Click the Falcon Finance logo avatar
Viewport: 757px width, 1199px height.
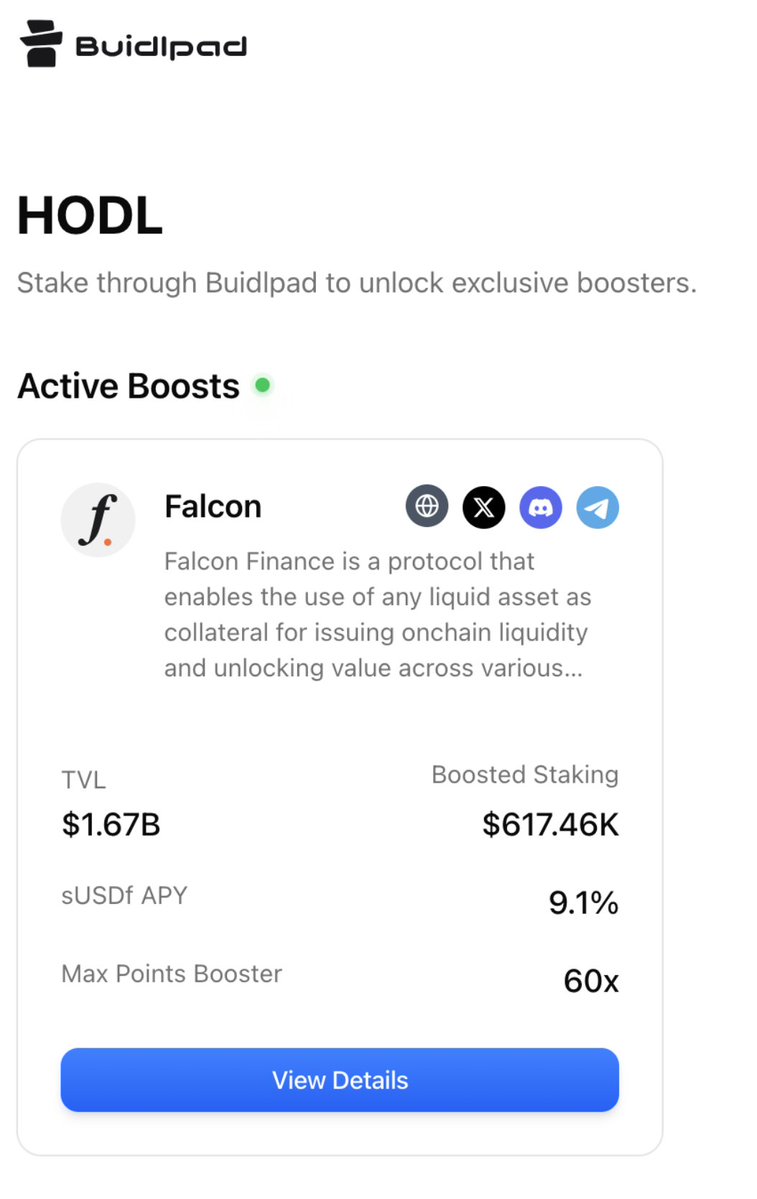coord(98,519)
